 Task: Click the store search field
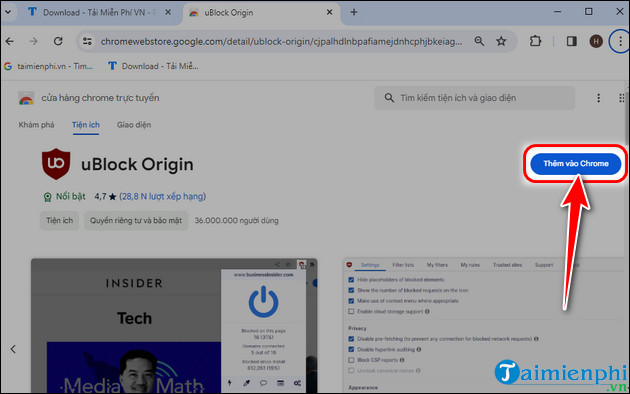coord(475,98)
